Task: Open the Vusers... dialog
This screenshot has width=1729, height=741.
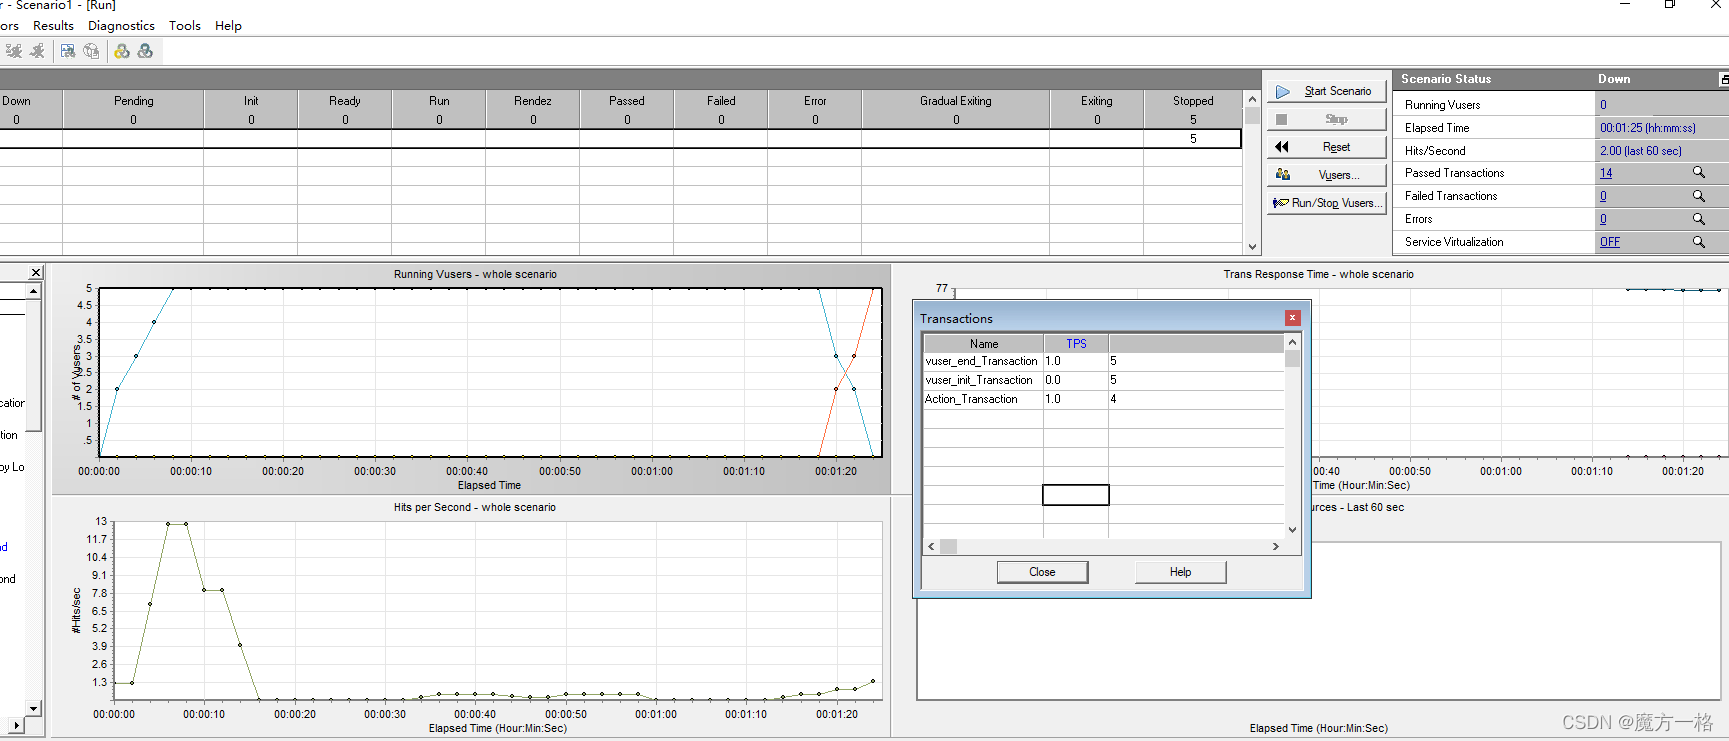Action: click(1327, 175)
